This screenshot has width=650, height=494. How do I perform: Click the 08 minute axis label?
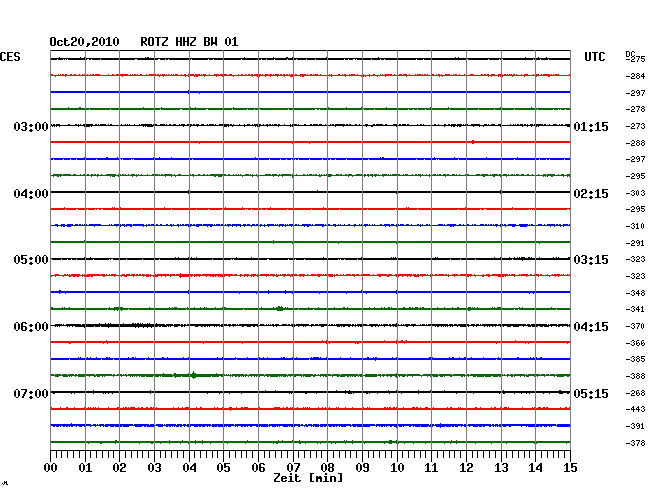[x=327, y=468]
